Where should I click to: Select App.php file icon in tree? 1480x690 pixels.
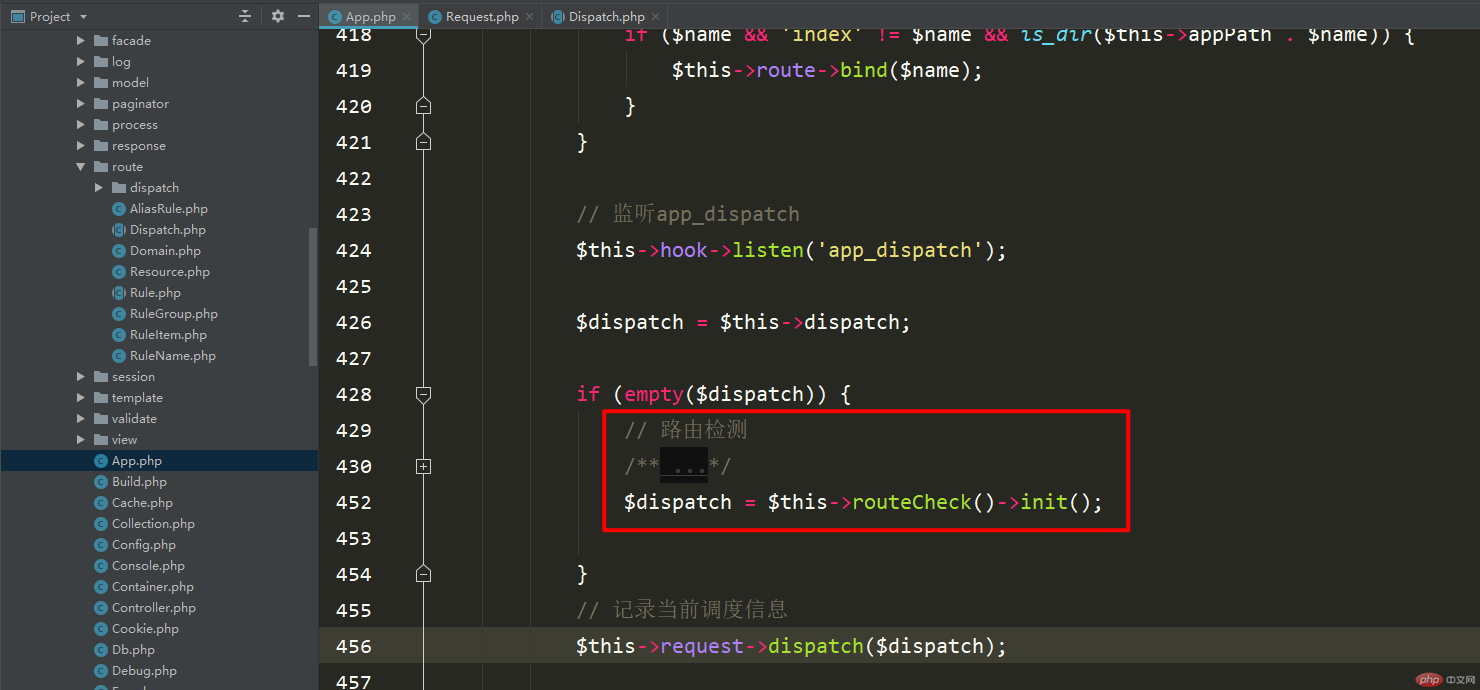point(101,461)
